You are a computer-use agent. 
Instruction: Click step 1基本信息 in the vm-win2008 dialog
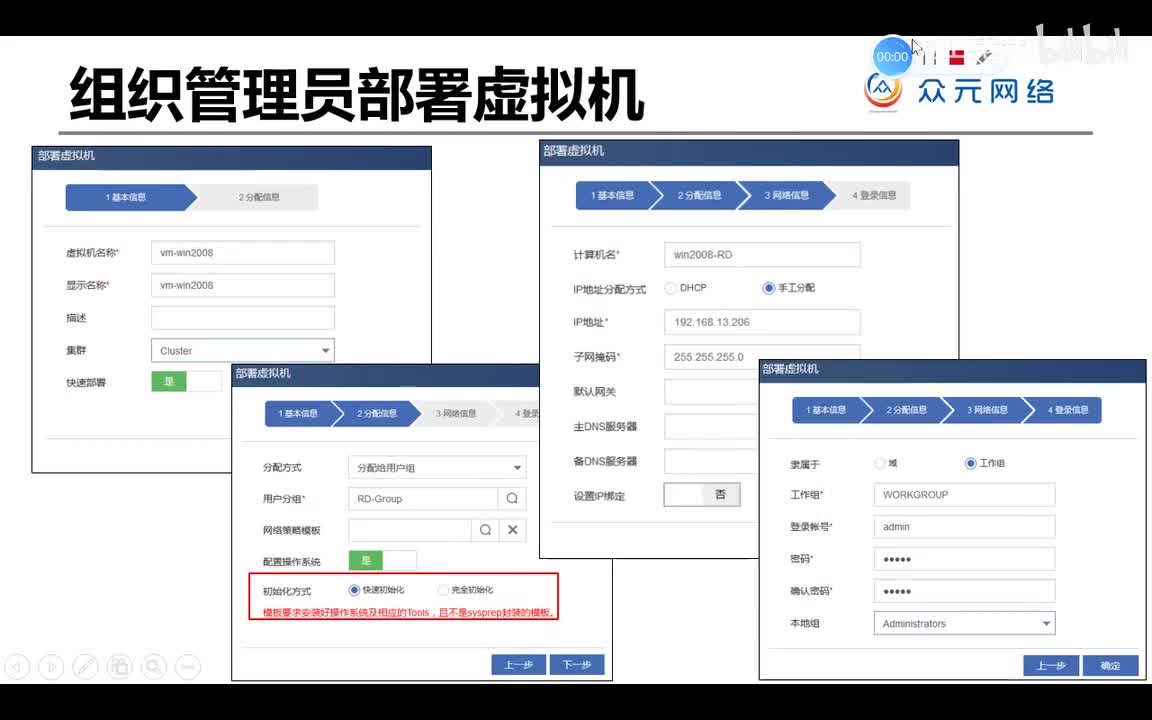(126, 197)
